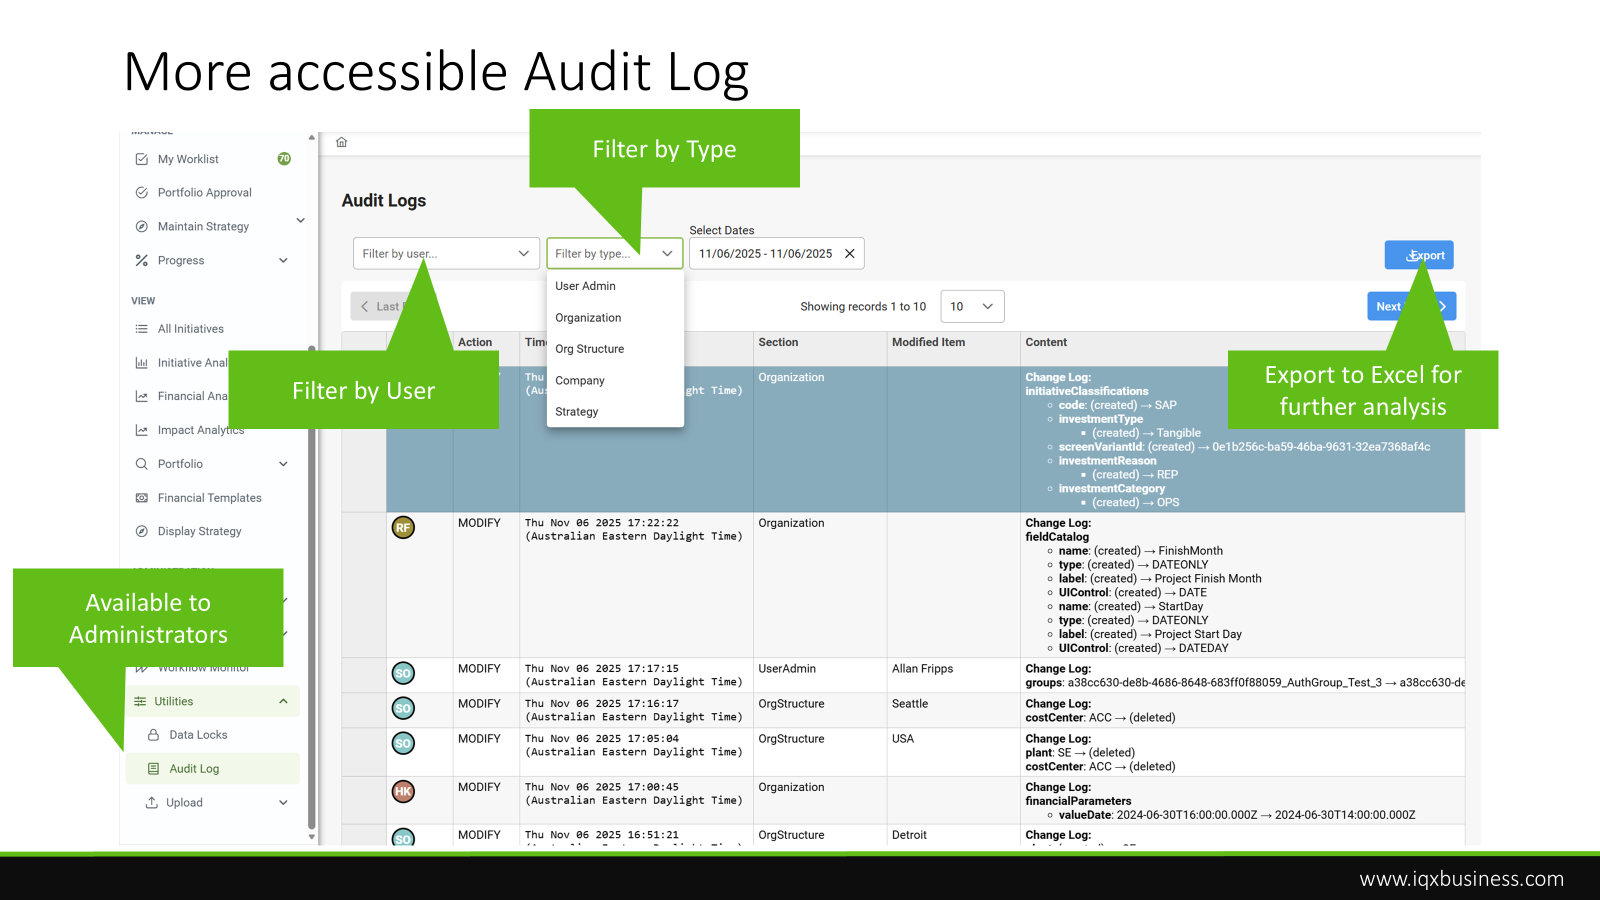Expand the Upload submenu
The width and height of the screenshot is (1600, 900).
click(x=283, y=803)
